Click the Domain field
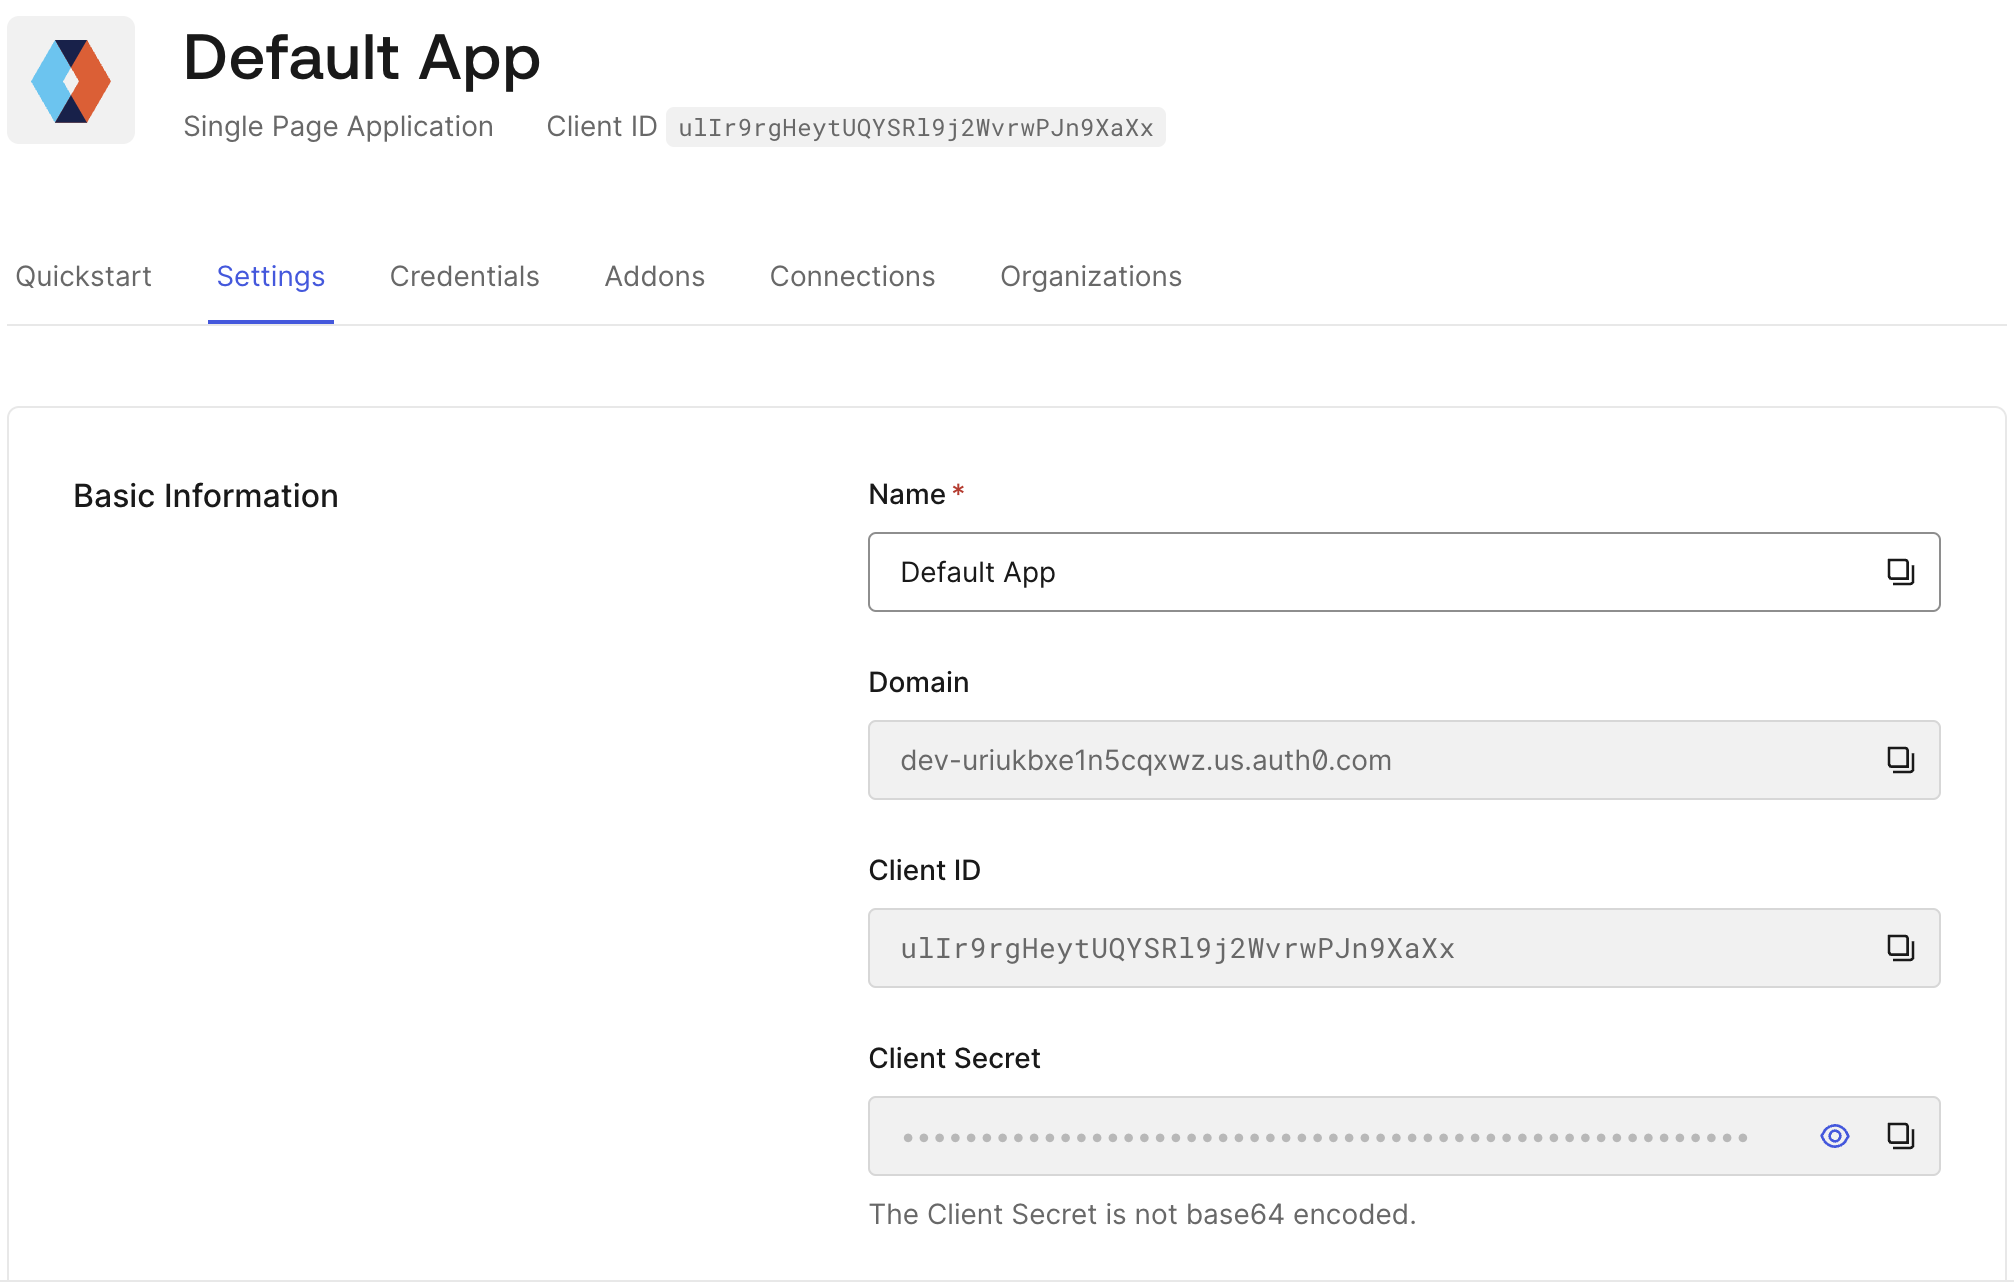The width and height of the screenshot is (2014, 1282). click(1300, 760)
